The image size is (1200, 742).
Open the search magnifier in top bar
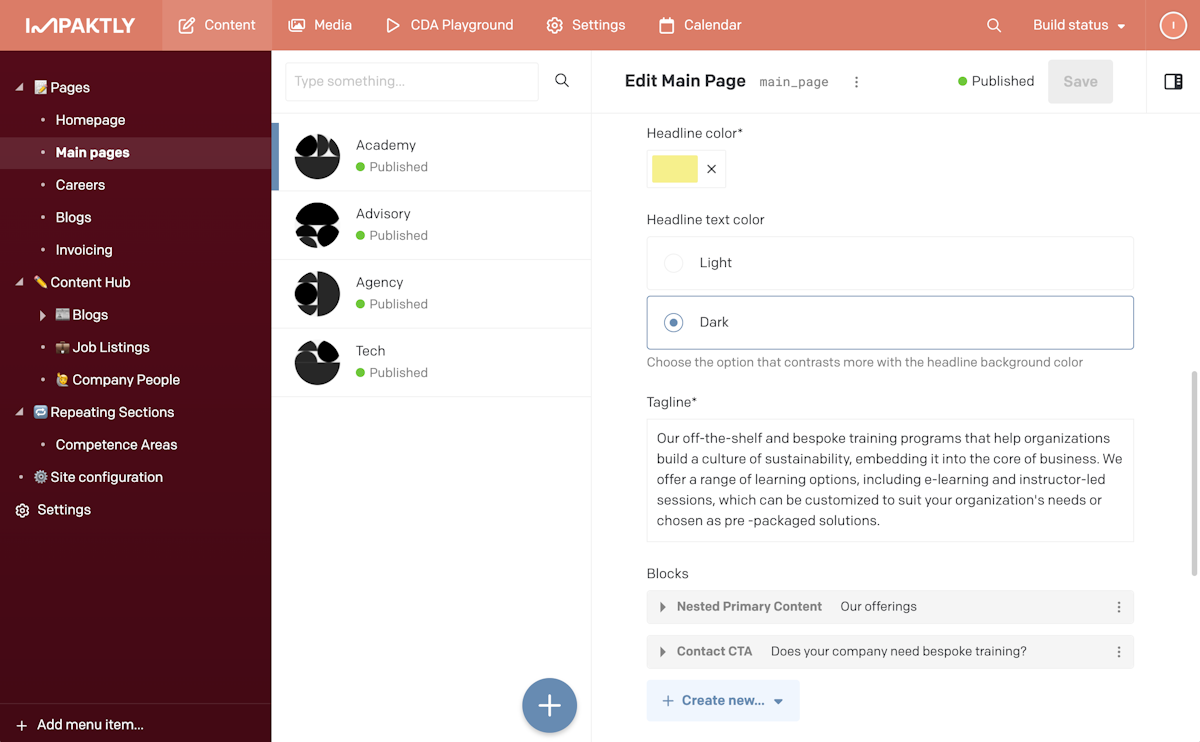tap(994, 25)
